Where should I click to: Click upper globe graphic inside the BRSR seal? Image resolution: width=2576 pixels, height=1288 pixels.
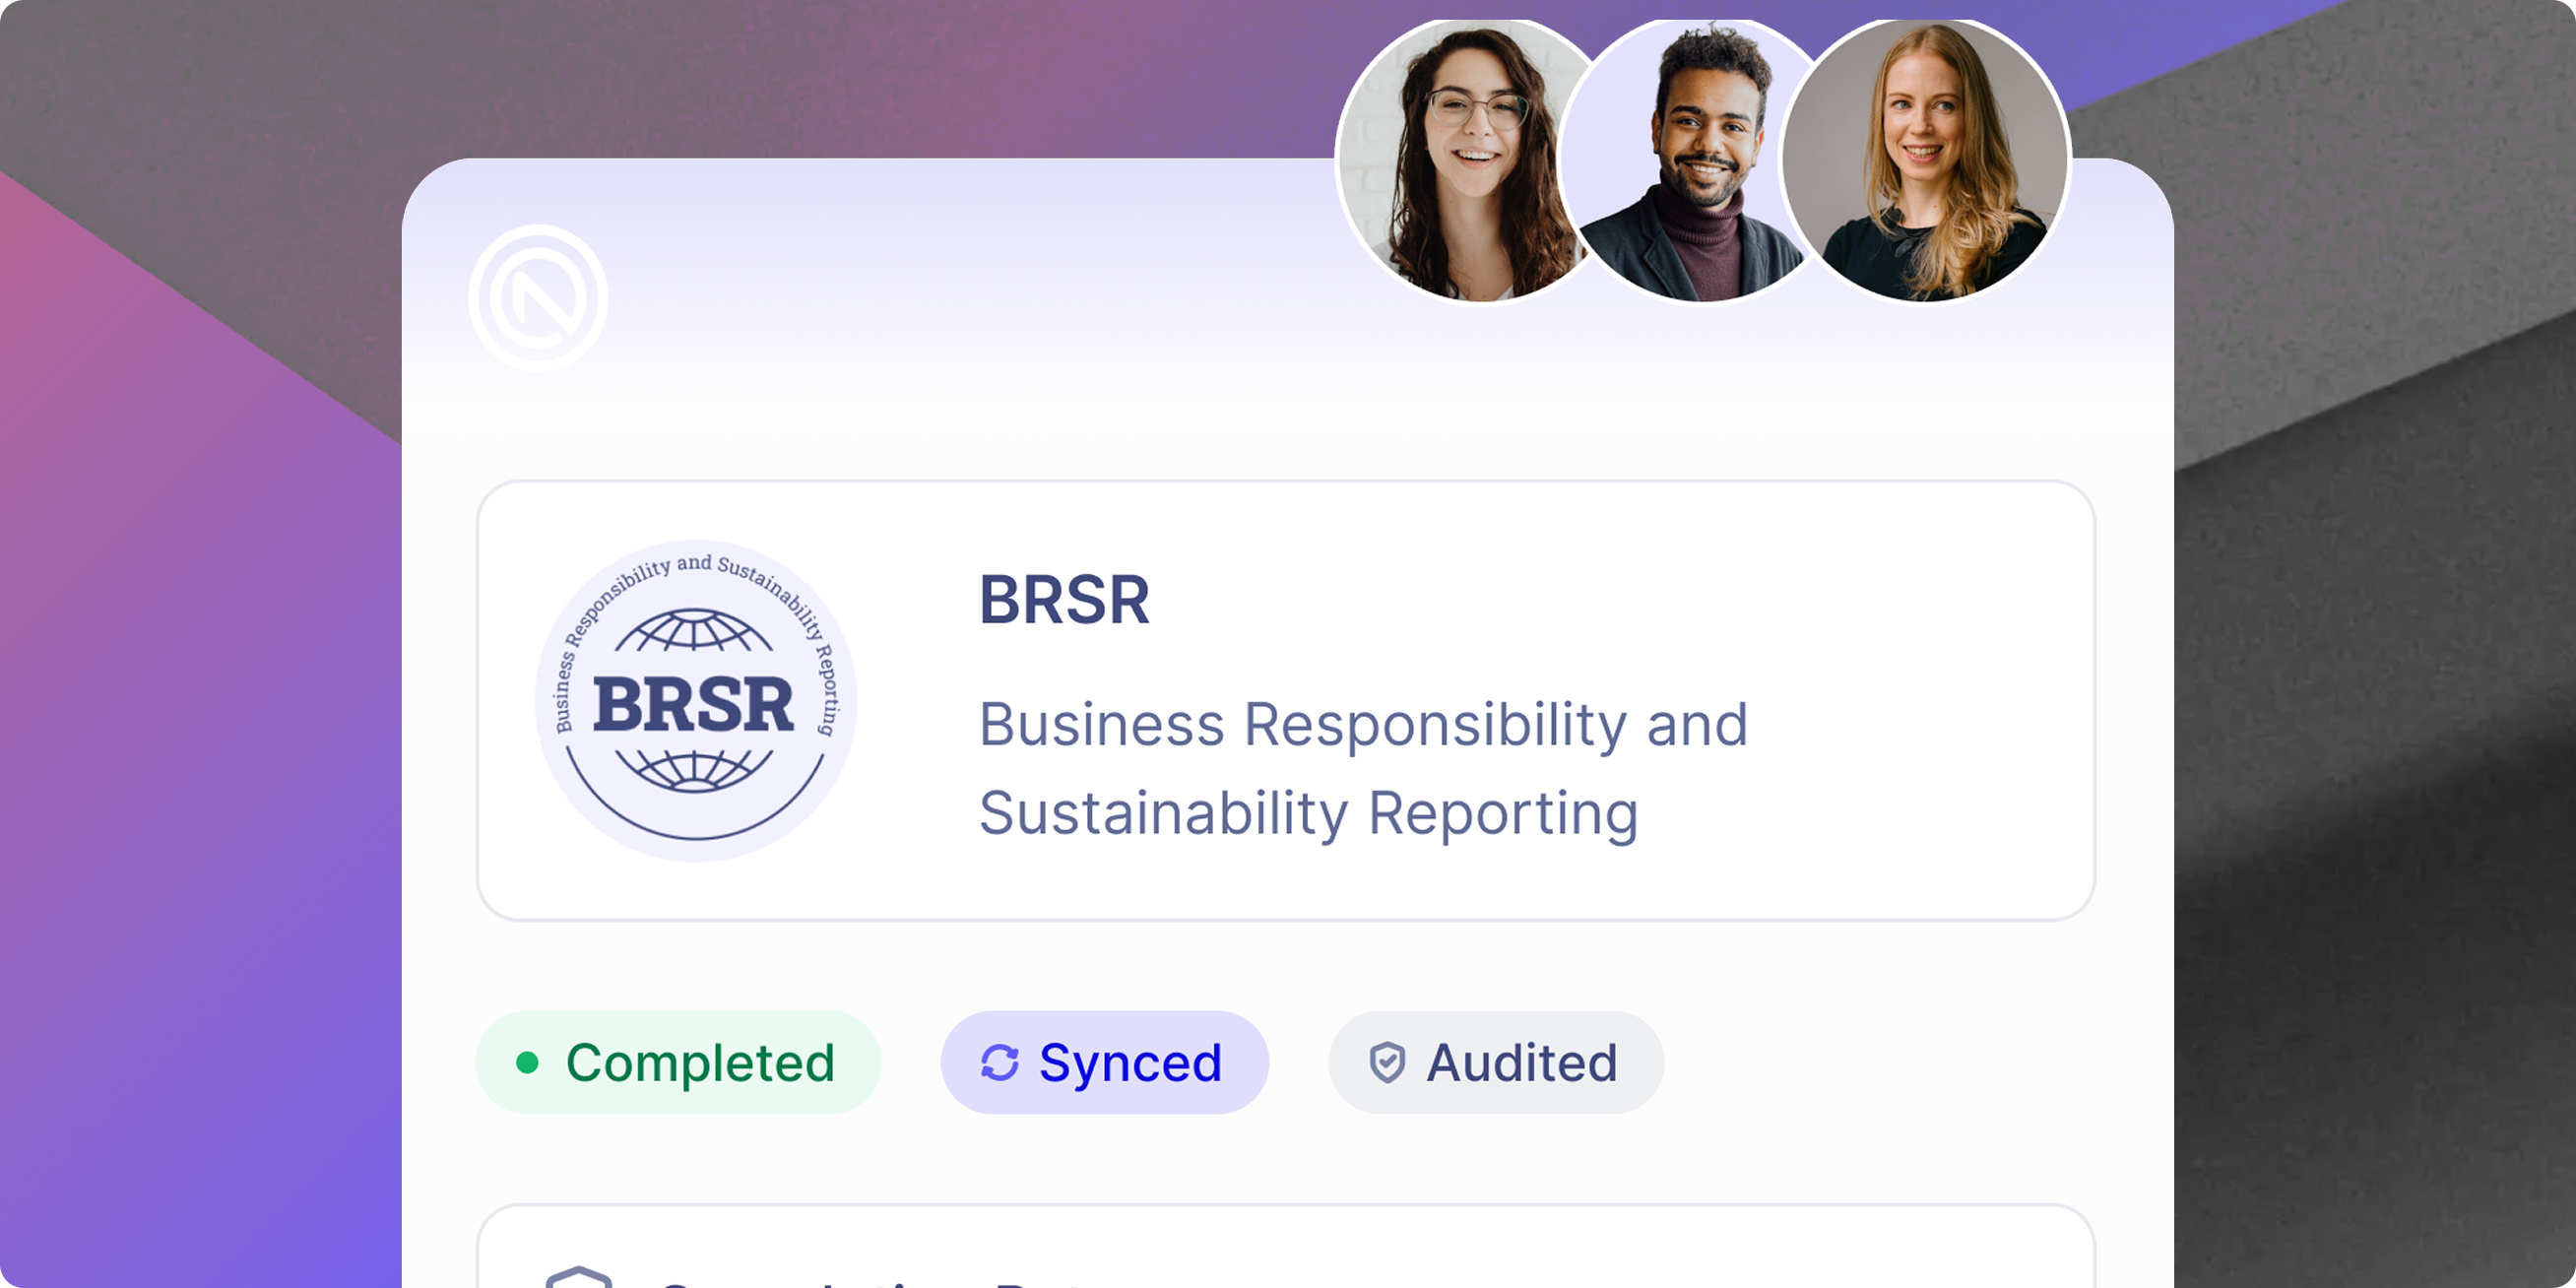(x=694, y=633)
